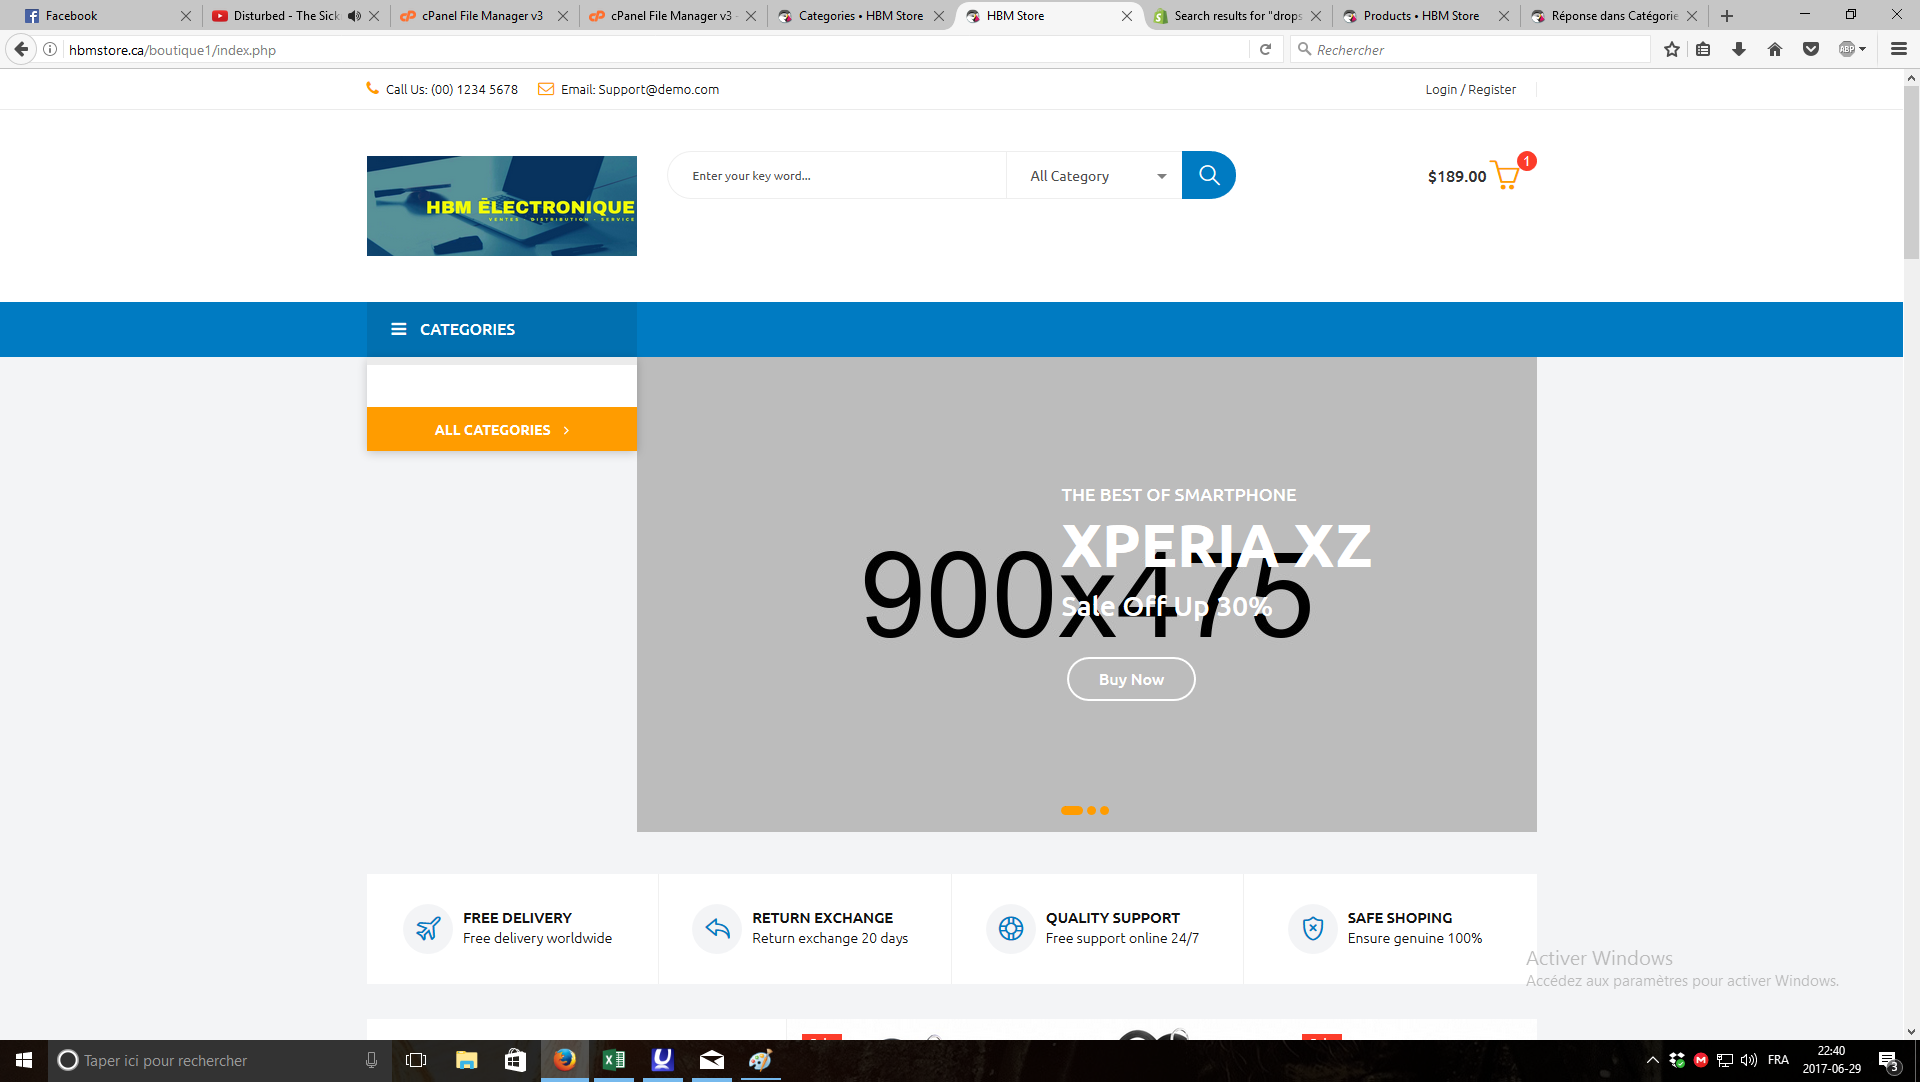This screenshot has height=1082, width=1920.
Task: Click the Cortana taskbar search box
Action: pyautogui.click(x=218, y=1060)
